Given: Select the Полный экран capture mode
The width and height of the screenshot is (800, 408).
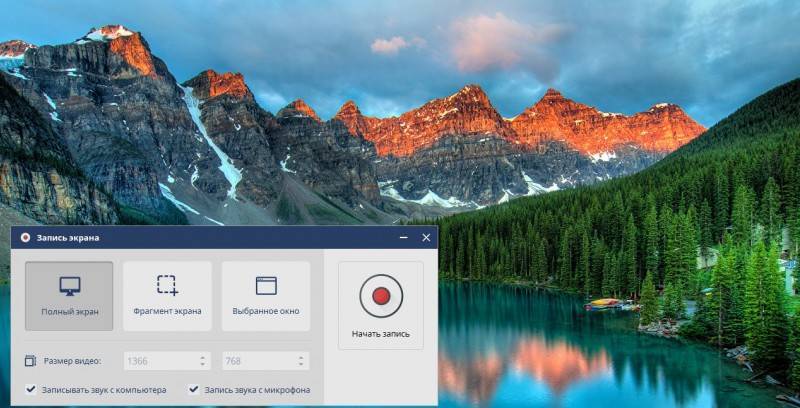Looking at the screenshot, I should click(x=69, y=296).
